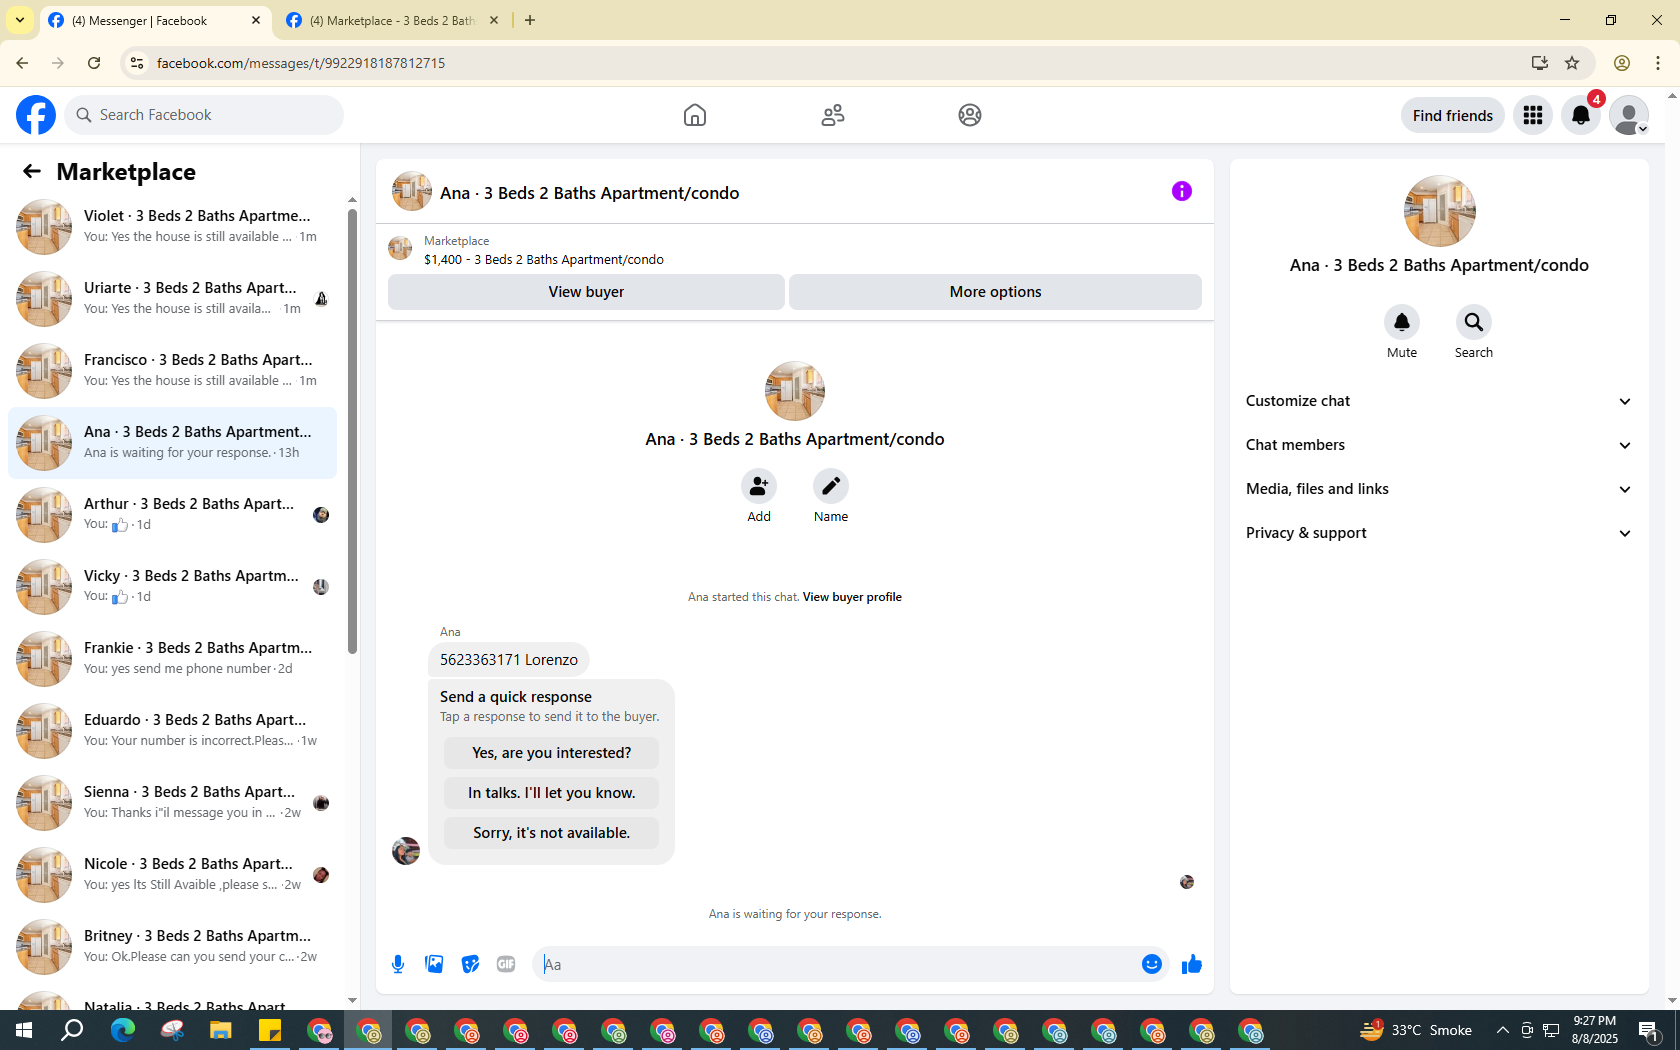
Task: Open the Vicky conversation
Action: tap(172, 587)
